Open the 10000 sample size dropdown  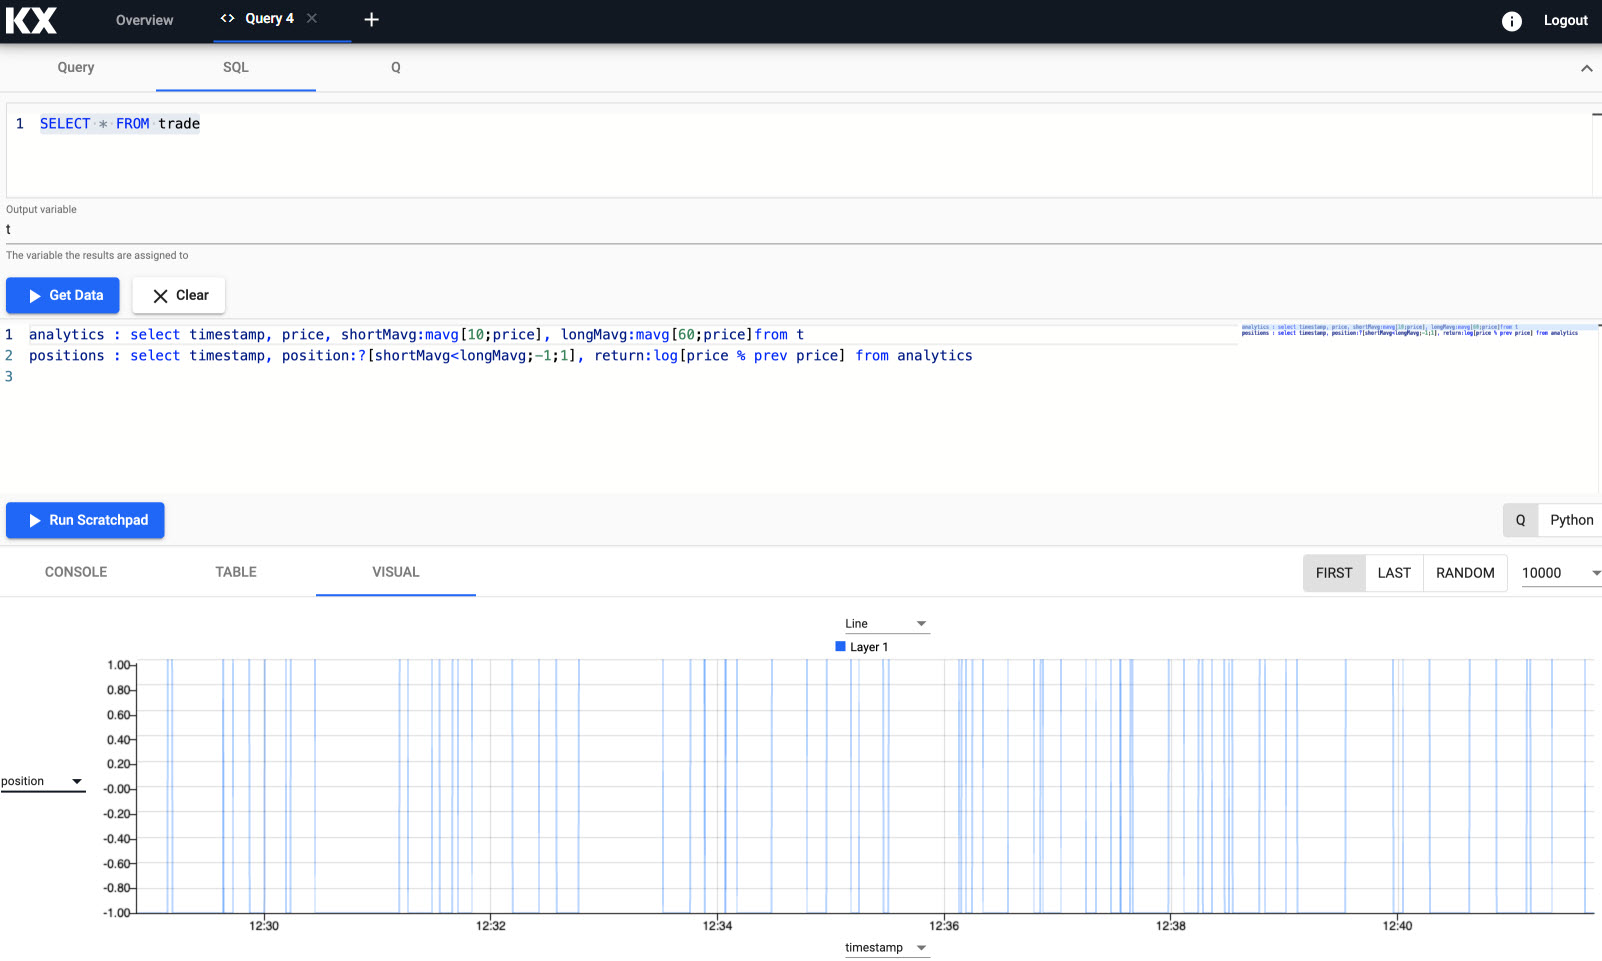(x=1561, y=573)
